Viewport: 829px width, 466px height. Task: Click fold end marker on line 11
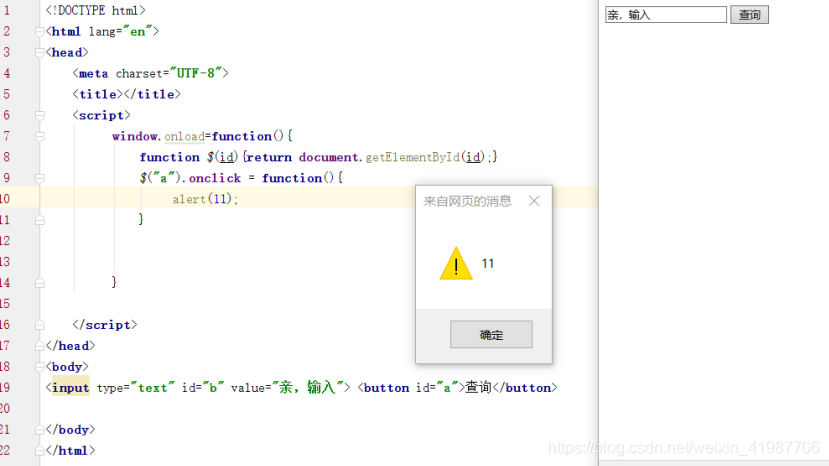coord(40,220)
